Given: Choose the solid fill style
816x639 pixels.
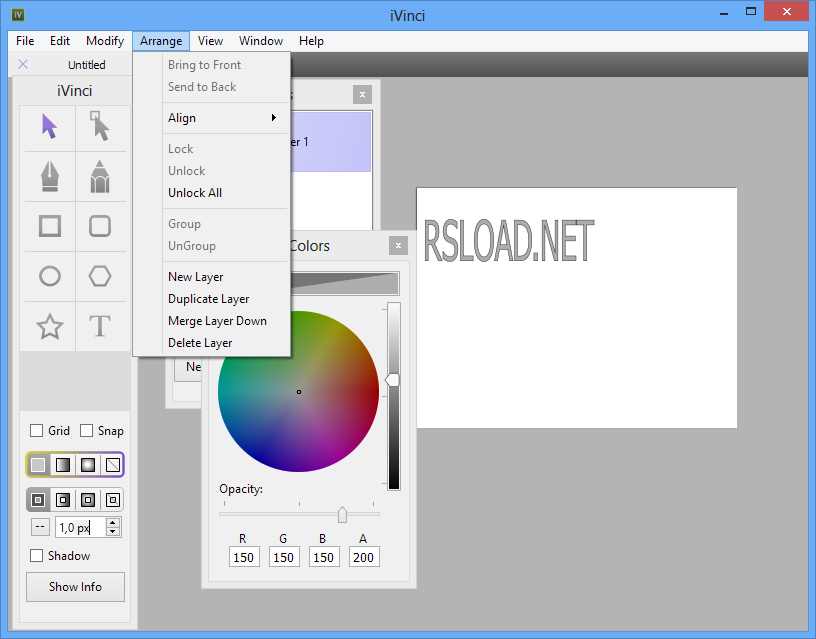Looking at the screenshot, I should click(x=38, y=465).
